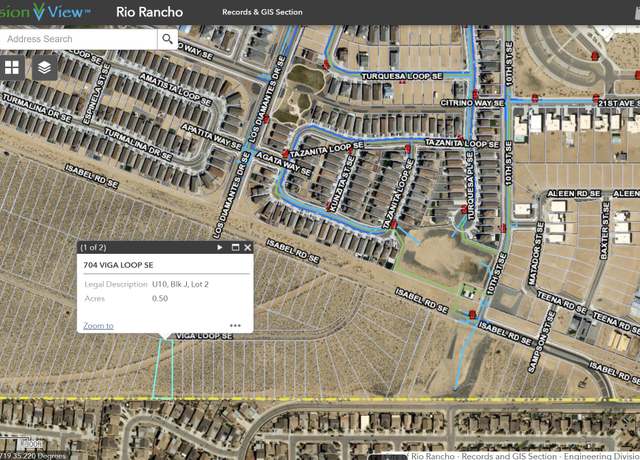Click the Viga Loop SE street label
The height and width of the screenshot is (460, 640).
pos(204,336)
